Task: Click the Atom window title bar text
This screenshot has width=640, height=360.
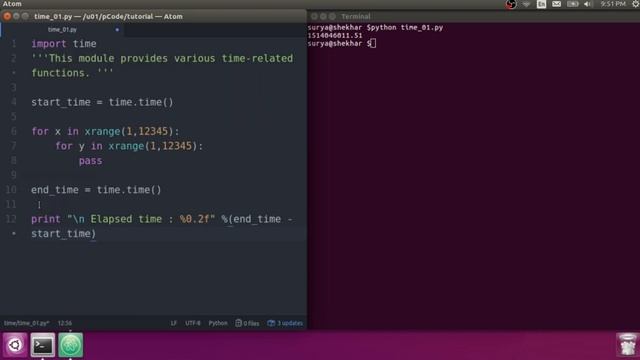Action: pos(108,16)
